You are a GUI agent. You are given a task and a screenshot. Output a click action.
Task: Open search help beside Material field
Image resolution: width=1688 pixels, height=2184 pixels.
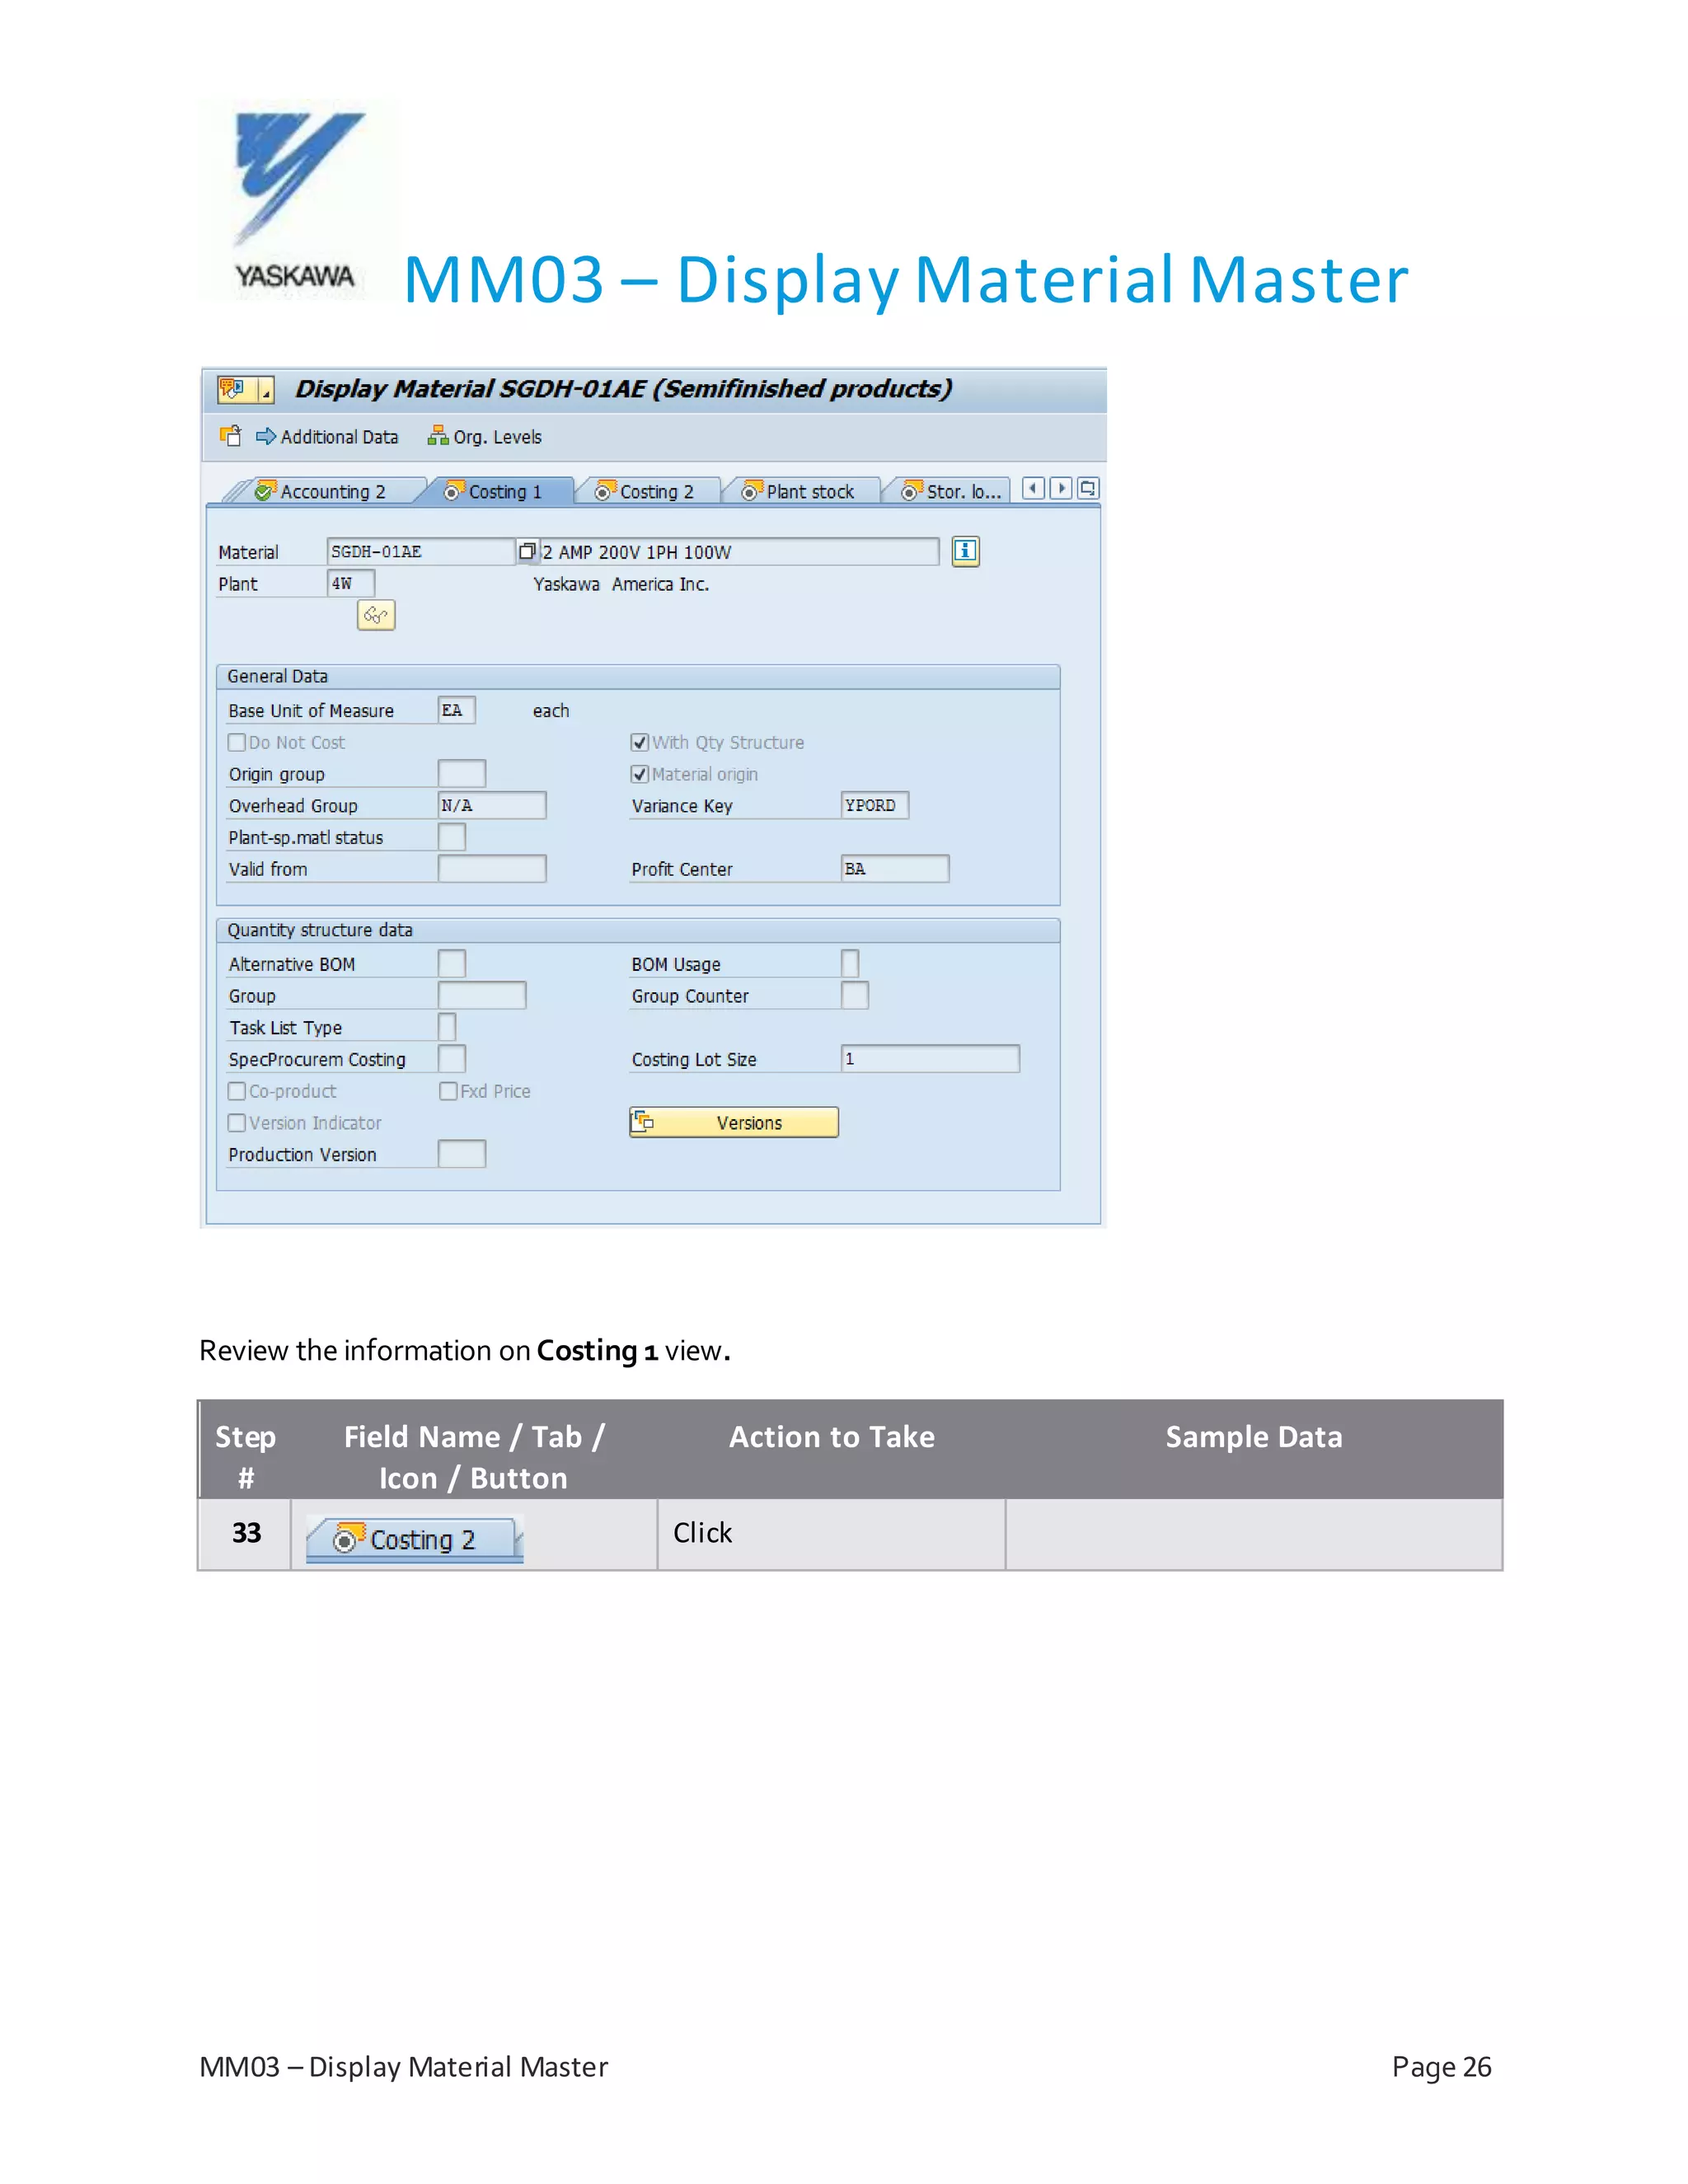coord(527,551)
